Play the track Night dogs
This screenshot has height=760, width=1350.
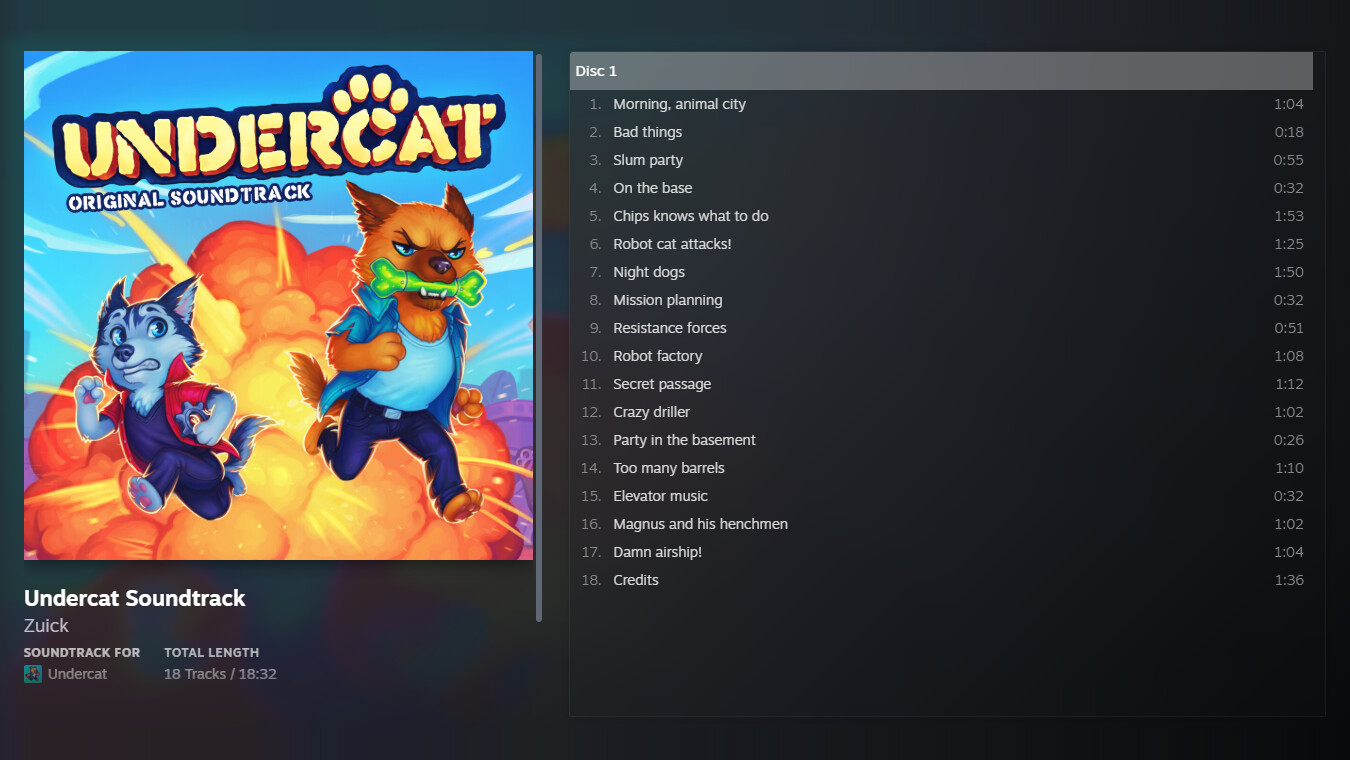(x=649, y=271)
